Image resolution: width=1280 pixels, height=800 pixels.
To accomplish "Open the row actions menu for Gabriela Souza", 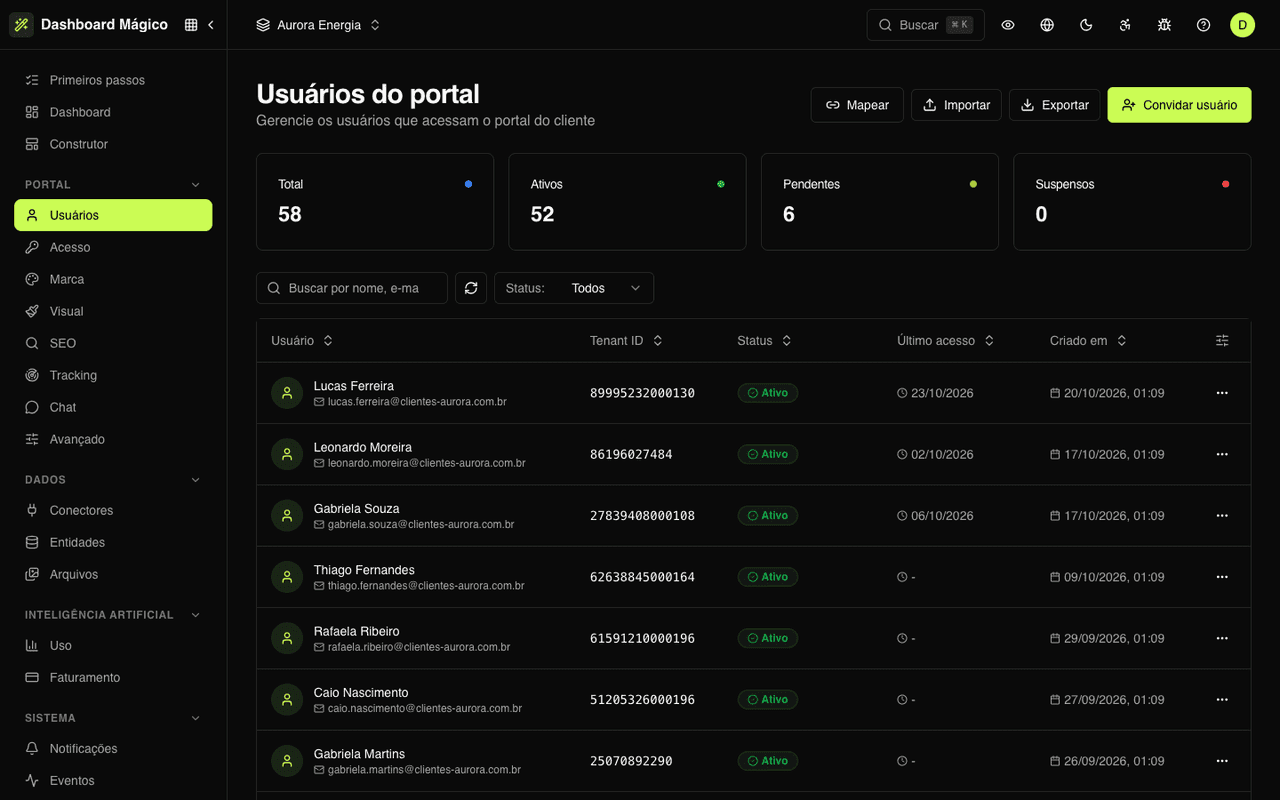I will click(x=1222, y=516).
